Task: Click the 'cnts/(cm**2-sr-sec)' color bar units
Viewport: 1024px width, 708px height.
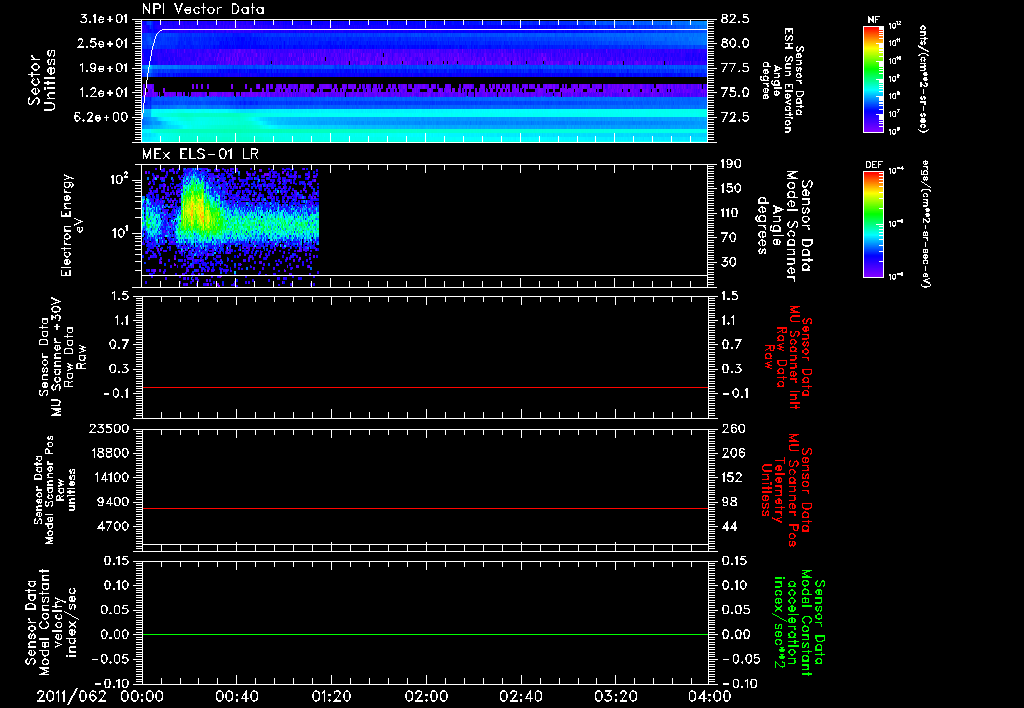Action: [x=923, y=78]
